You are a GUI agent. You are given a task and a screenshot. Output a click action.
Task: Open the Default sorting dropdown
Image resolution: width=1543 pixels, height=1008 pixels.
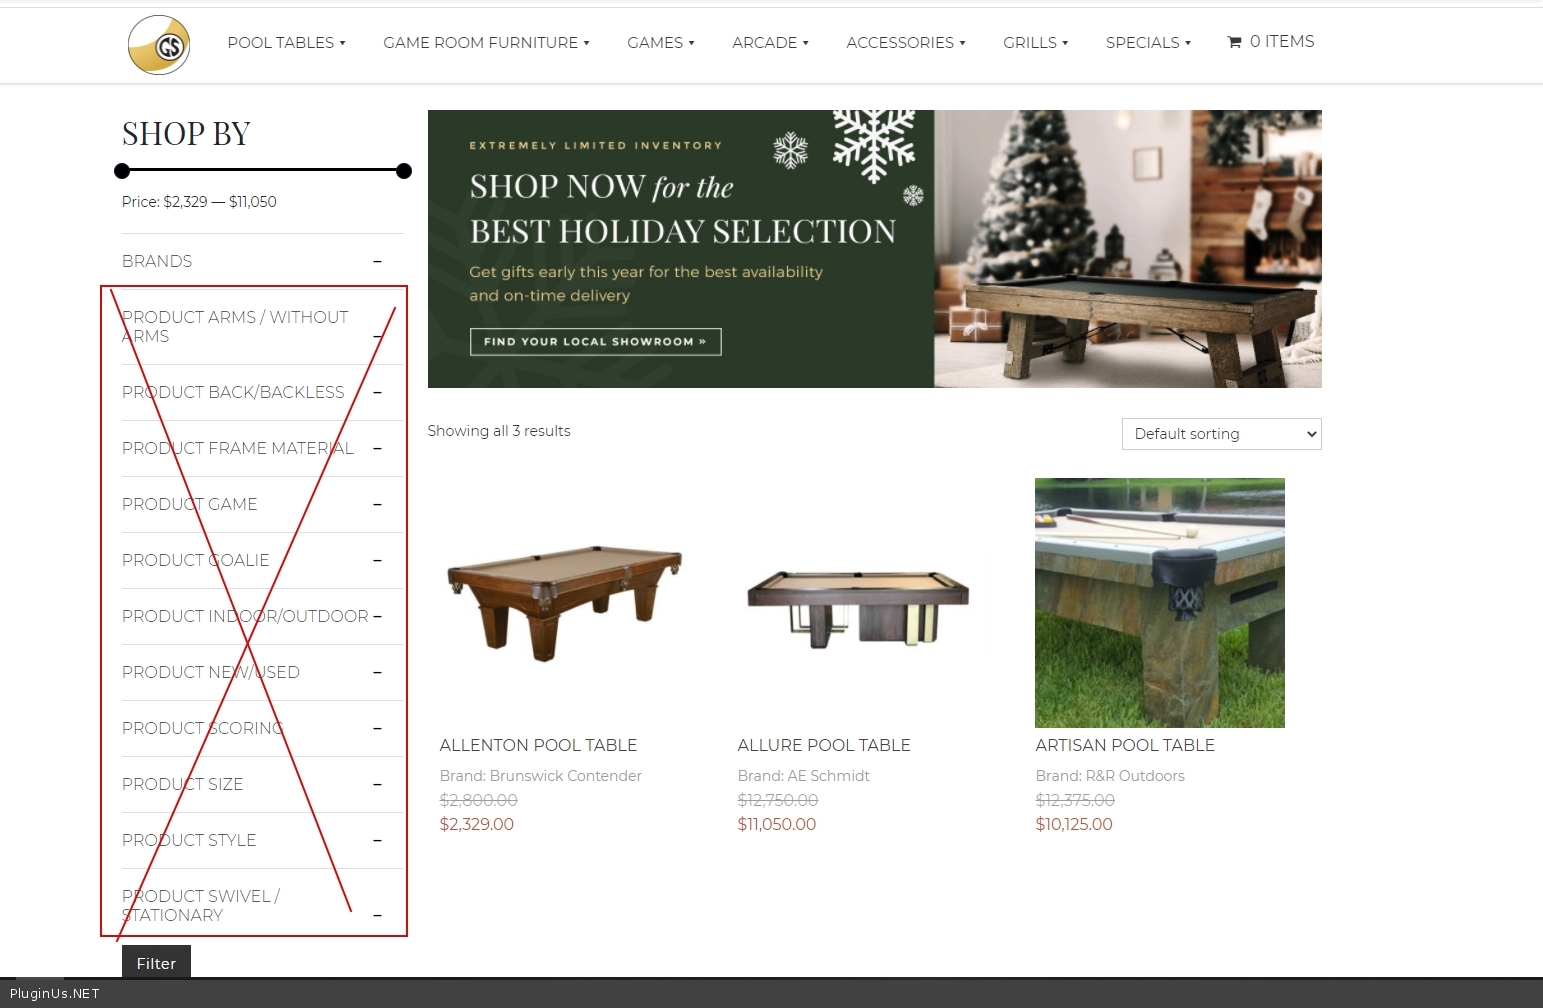coord(1221,434)
